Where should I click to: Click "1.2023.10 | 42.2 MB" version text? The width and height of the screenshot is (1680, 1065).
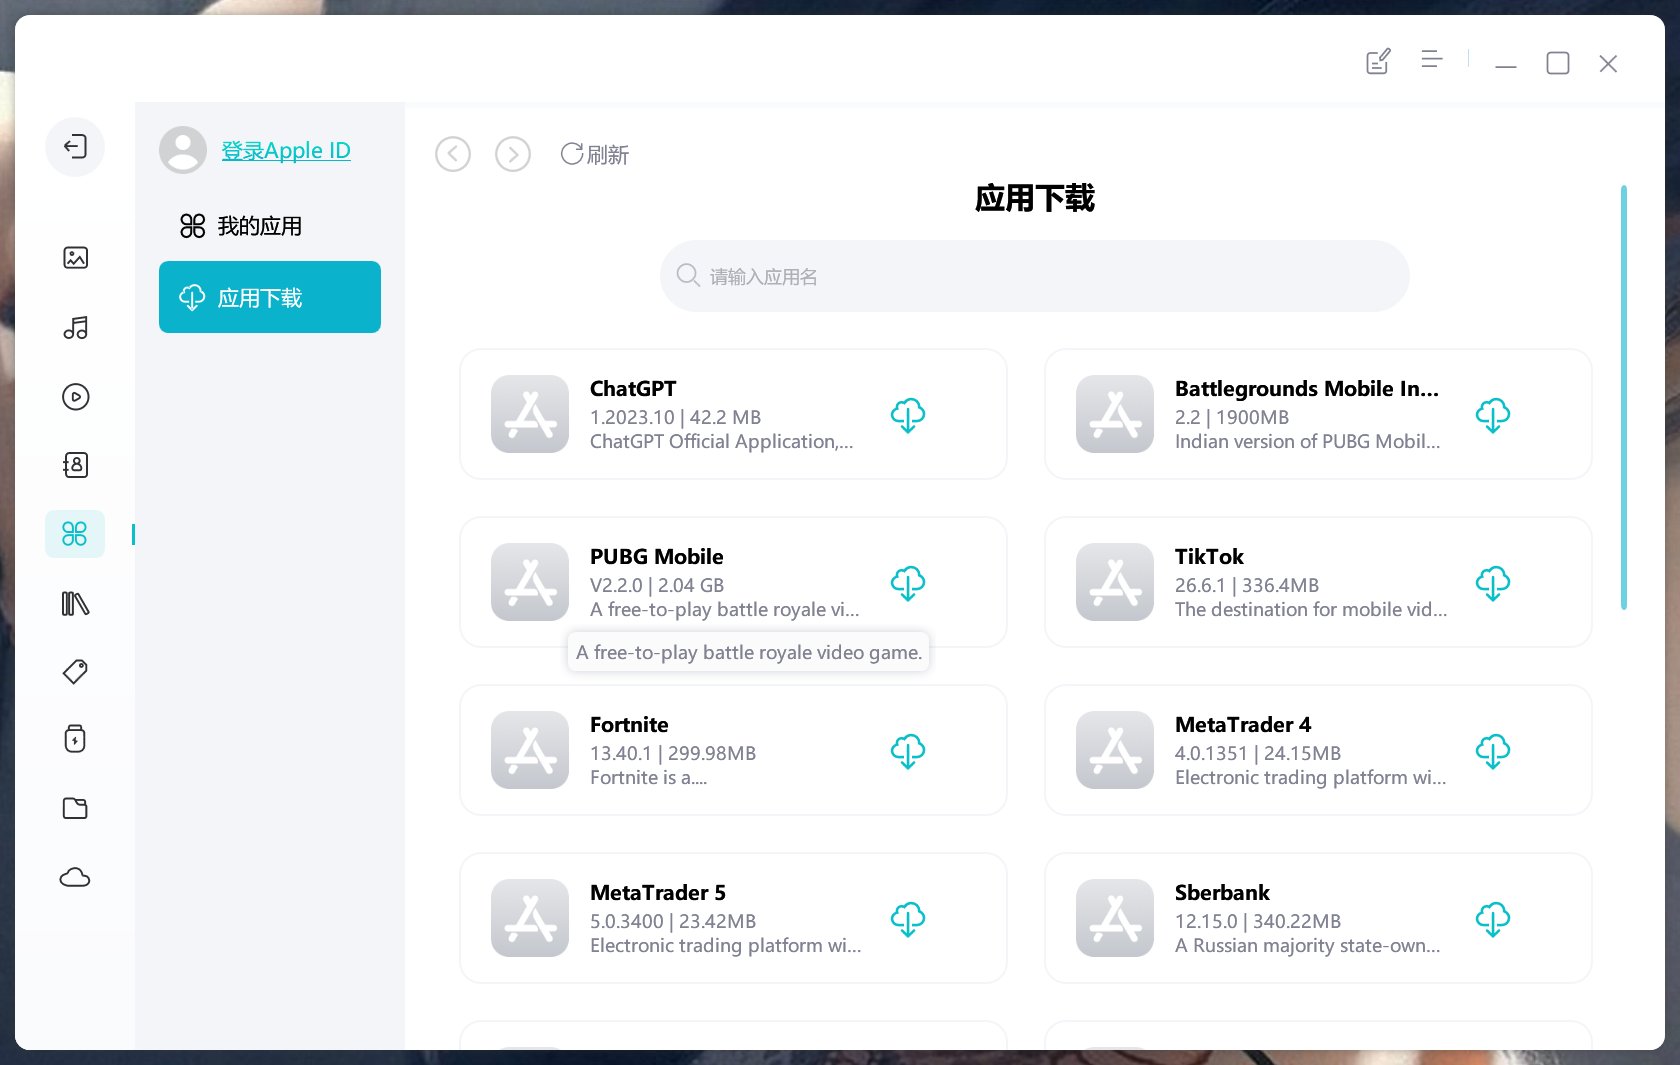pos(675,417)
